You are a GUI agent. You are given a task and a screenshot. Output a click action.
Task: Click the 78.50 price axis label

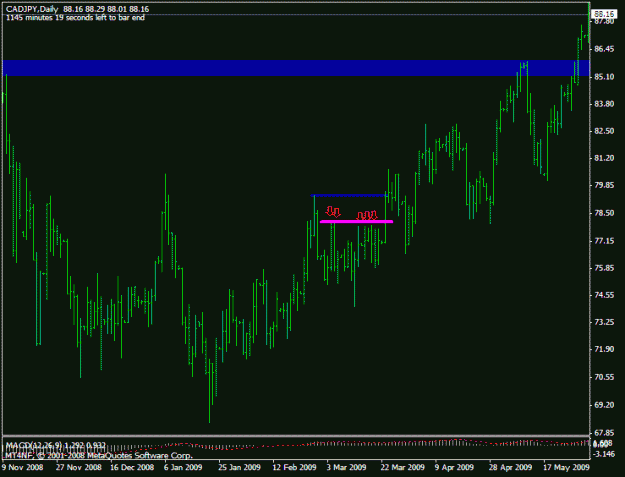tap(604, 213)
